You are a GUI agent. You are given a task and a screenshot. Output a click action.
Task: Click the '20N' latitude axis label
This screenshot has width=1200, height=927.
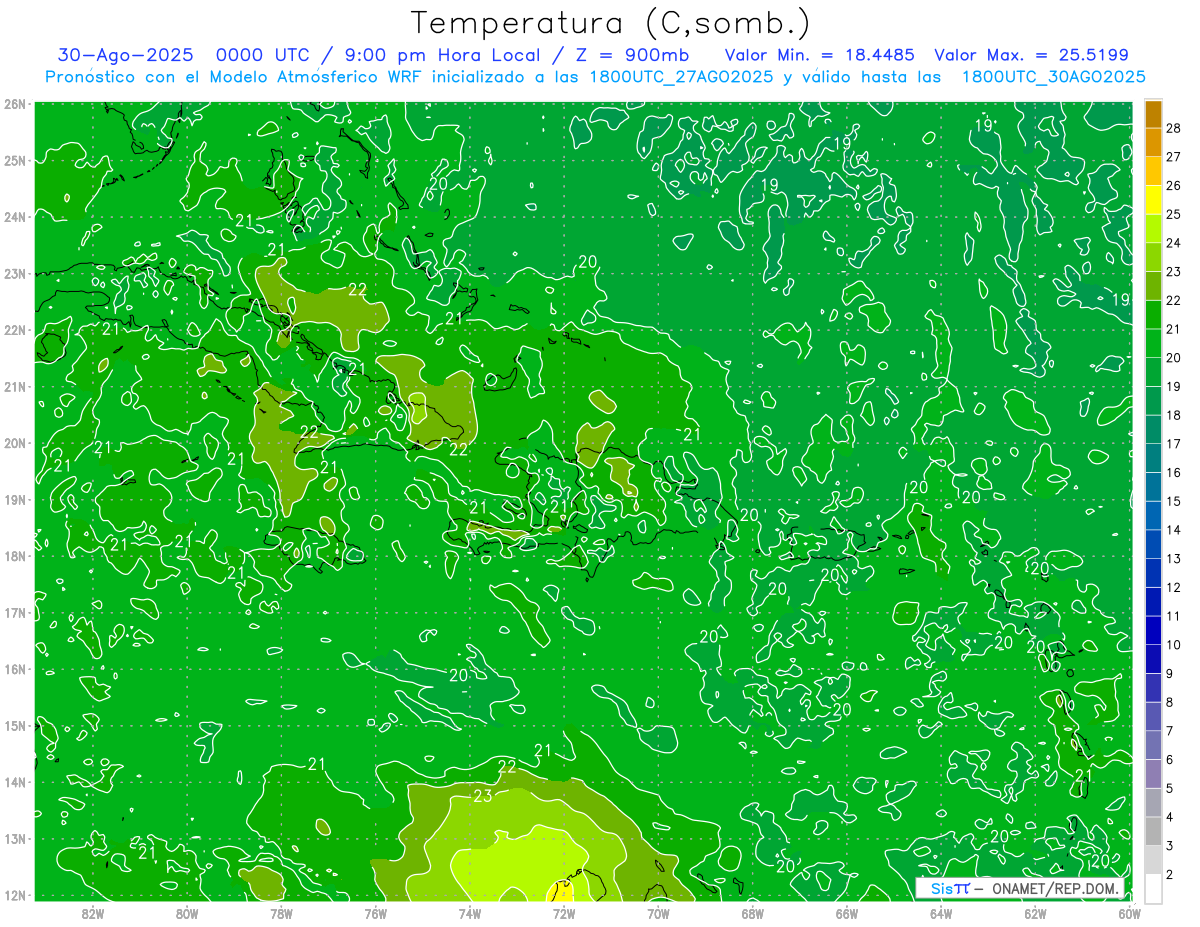pyautogui.click(x=14, y=443)
